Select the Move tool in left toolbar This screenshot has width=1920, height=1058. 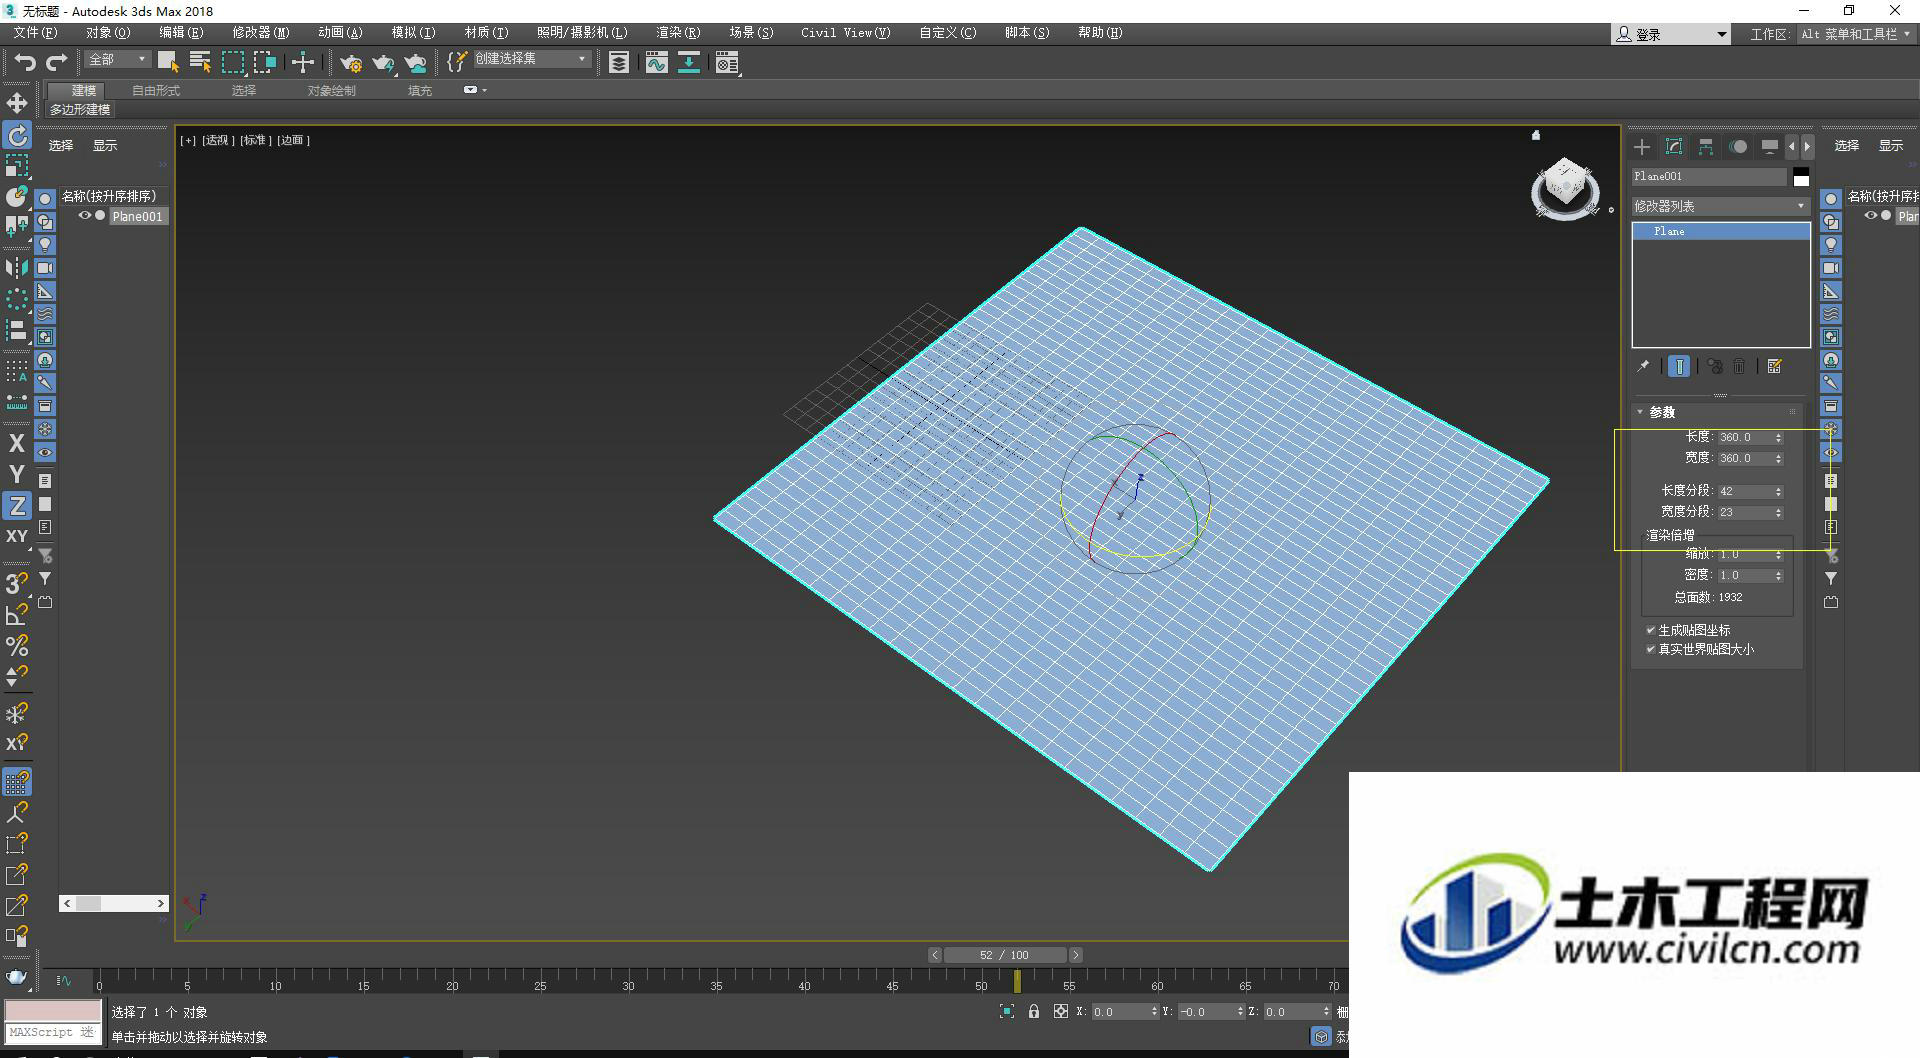coord(17,103)
